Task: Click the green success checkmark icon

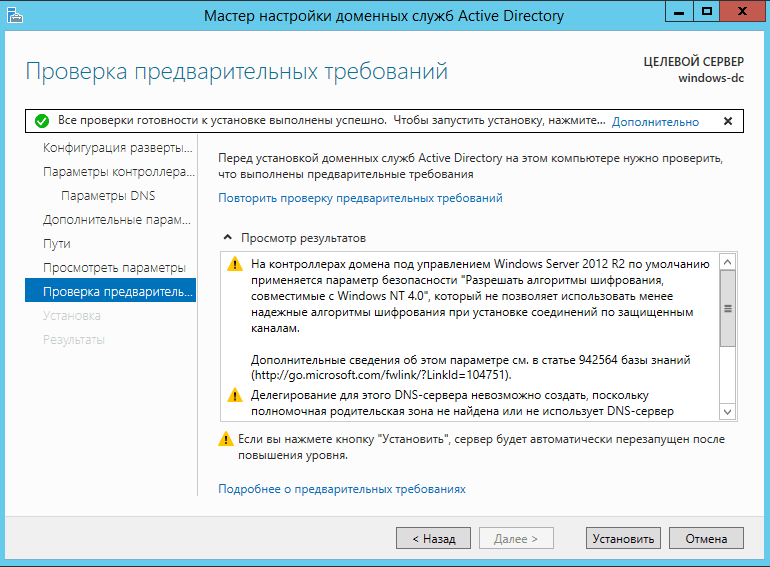Action: pyautogui.click(x=42, y=121)
